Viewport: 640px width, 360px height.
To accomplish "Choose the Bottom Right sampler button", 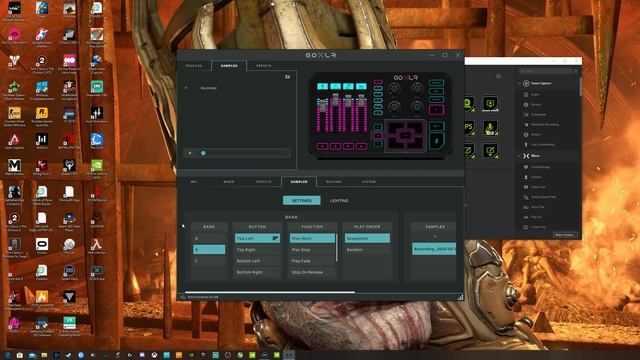I will 257,272.
